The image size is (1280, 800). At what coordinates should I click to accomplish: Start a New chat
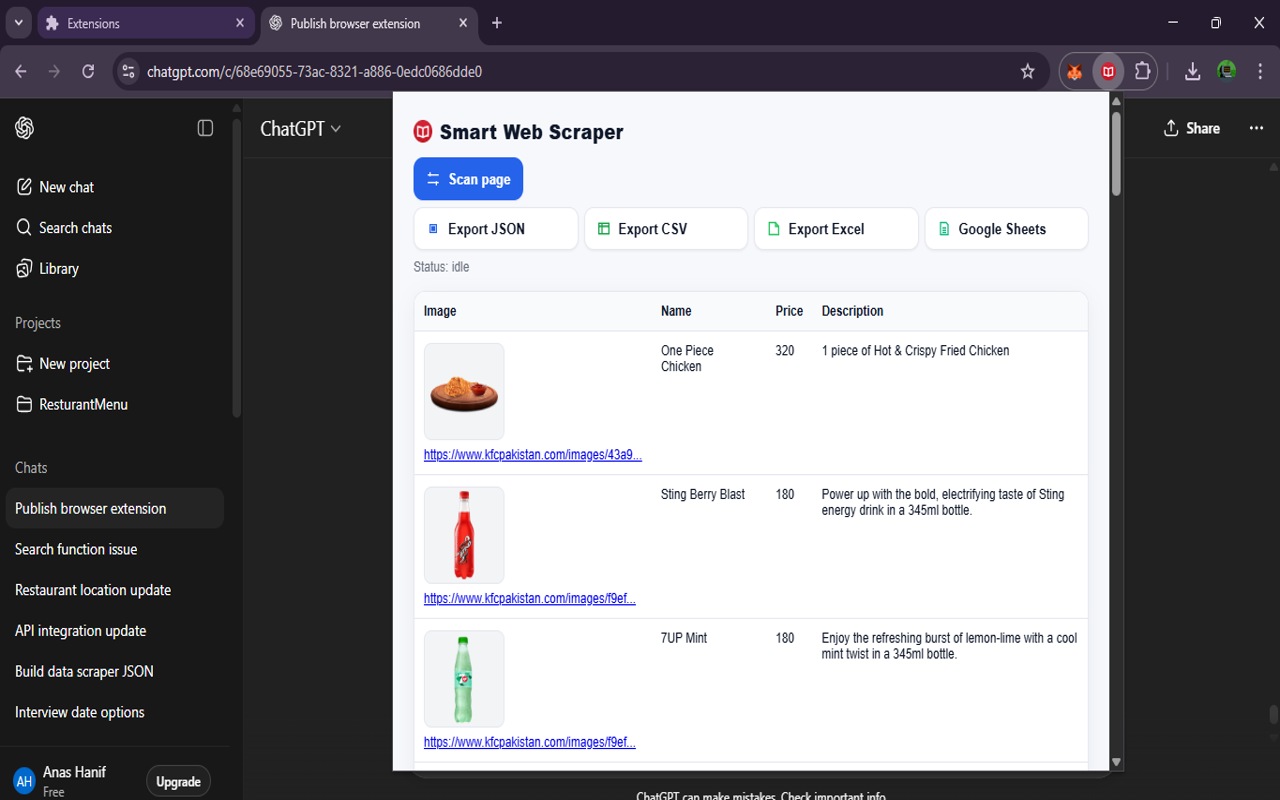115,187
